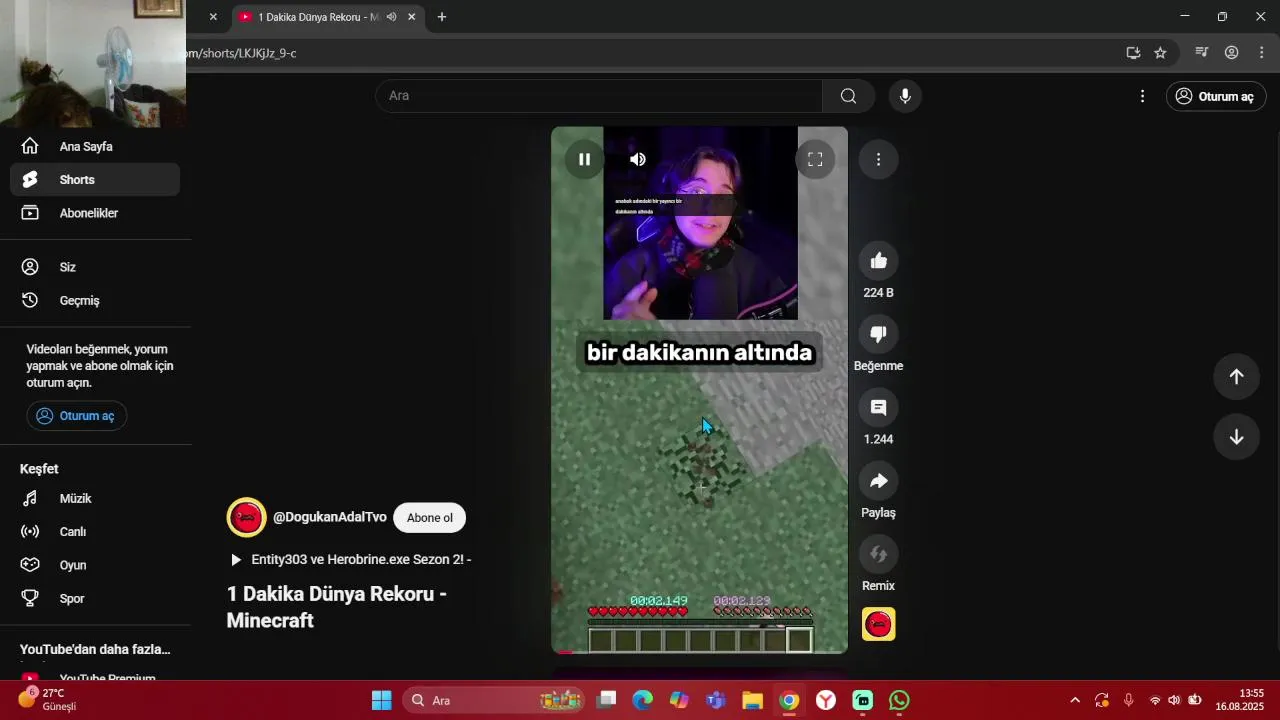Open WhatsApp from taskbar
Screen dimensions: 1280x720
click(899, 700)
